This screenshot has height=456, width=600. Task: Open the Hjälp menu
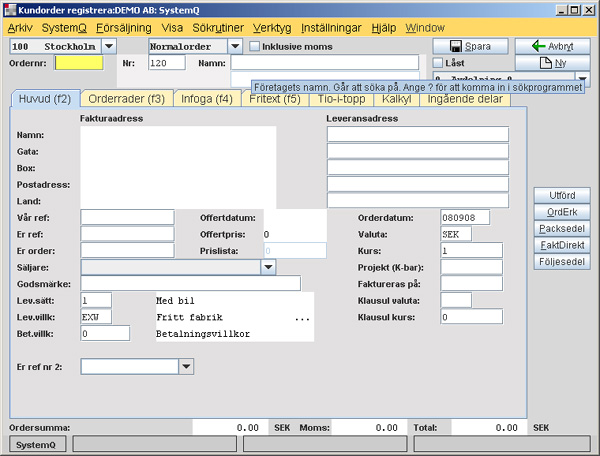383,28
